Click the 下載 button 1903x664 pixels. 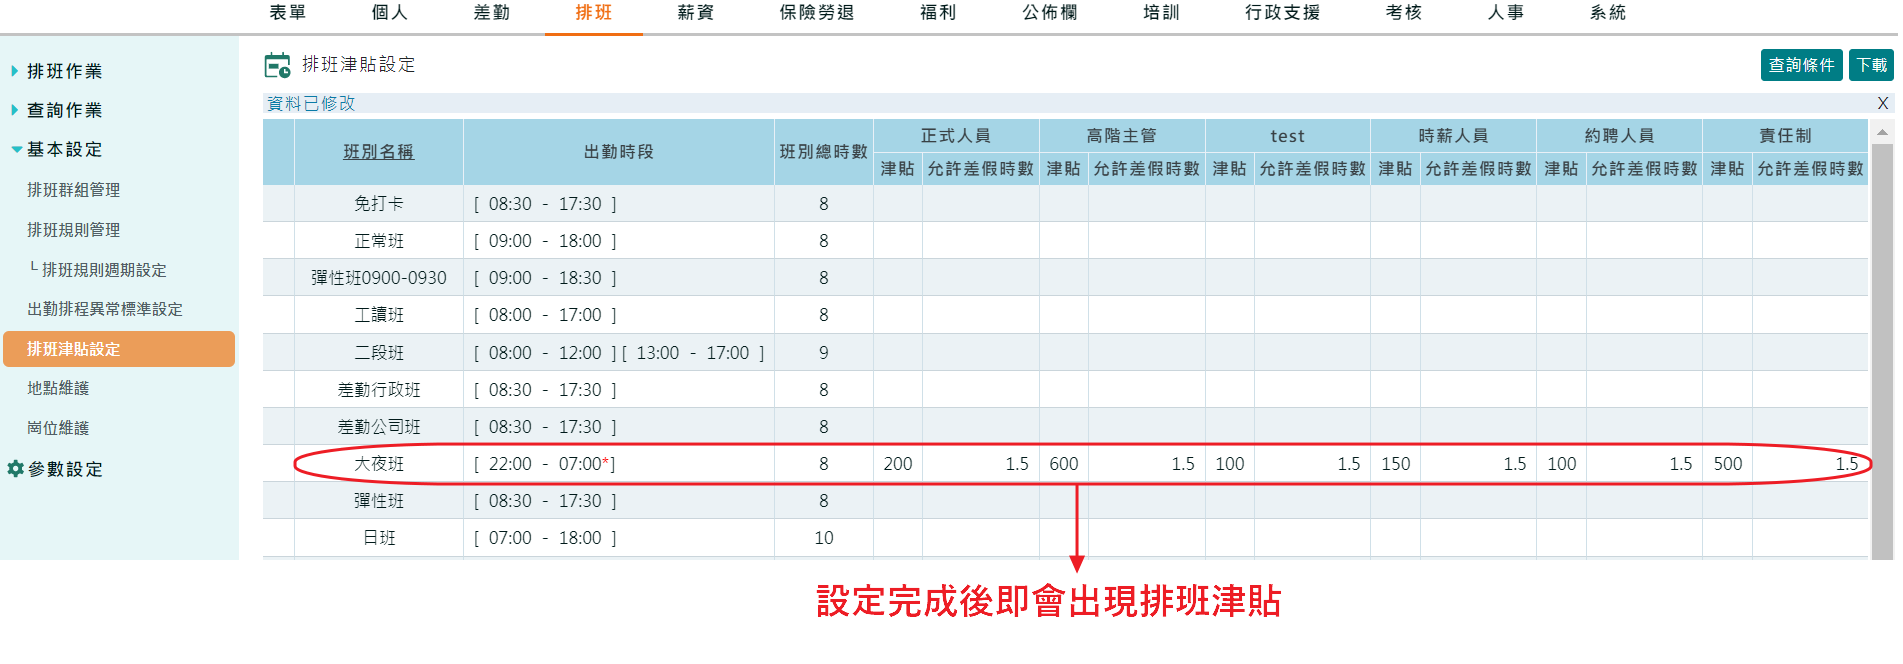[x=1871, y=65]
